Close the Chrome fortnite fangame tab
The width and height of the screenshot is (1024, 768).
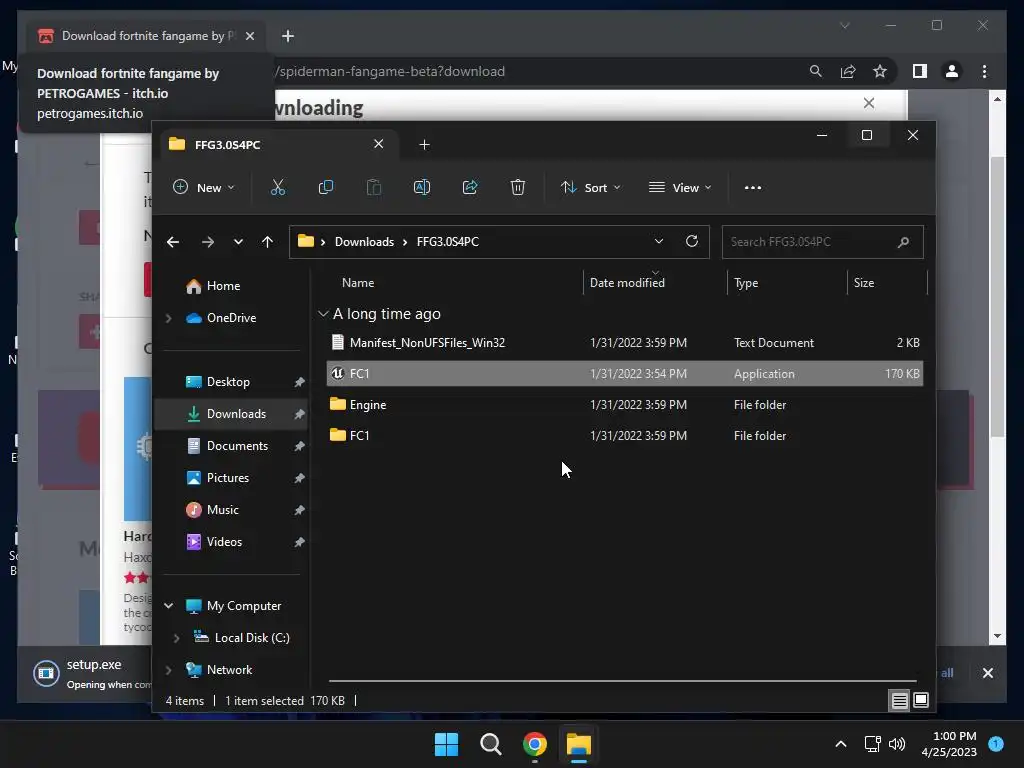tap(249, 36)
